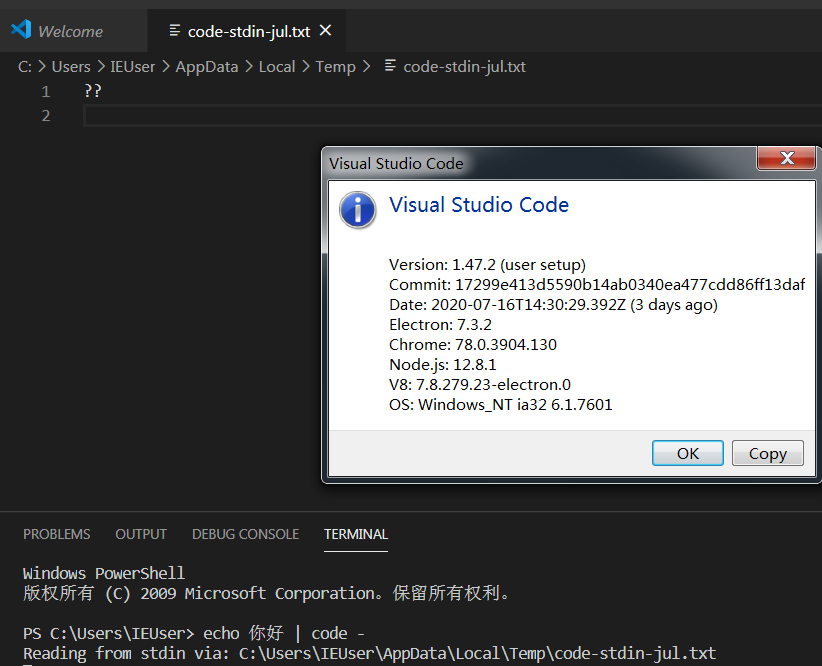
Task: Click the Copy button in the dialog
Action: [767, 452]
